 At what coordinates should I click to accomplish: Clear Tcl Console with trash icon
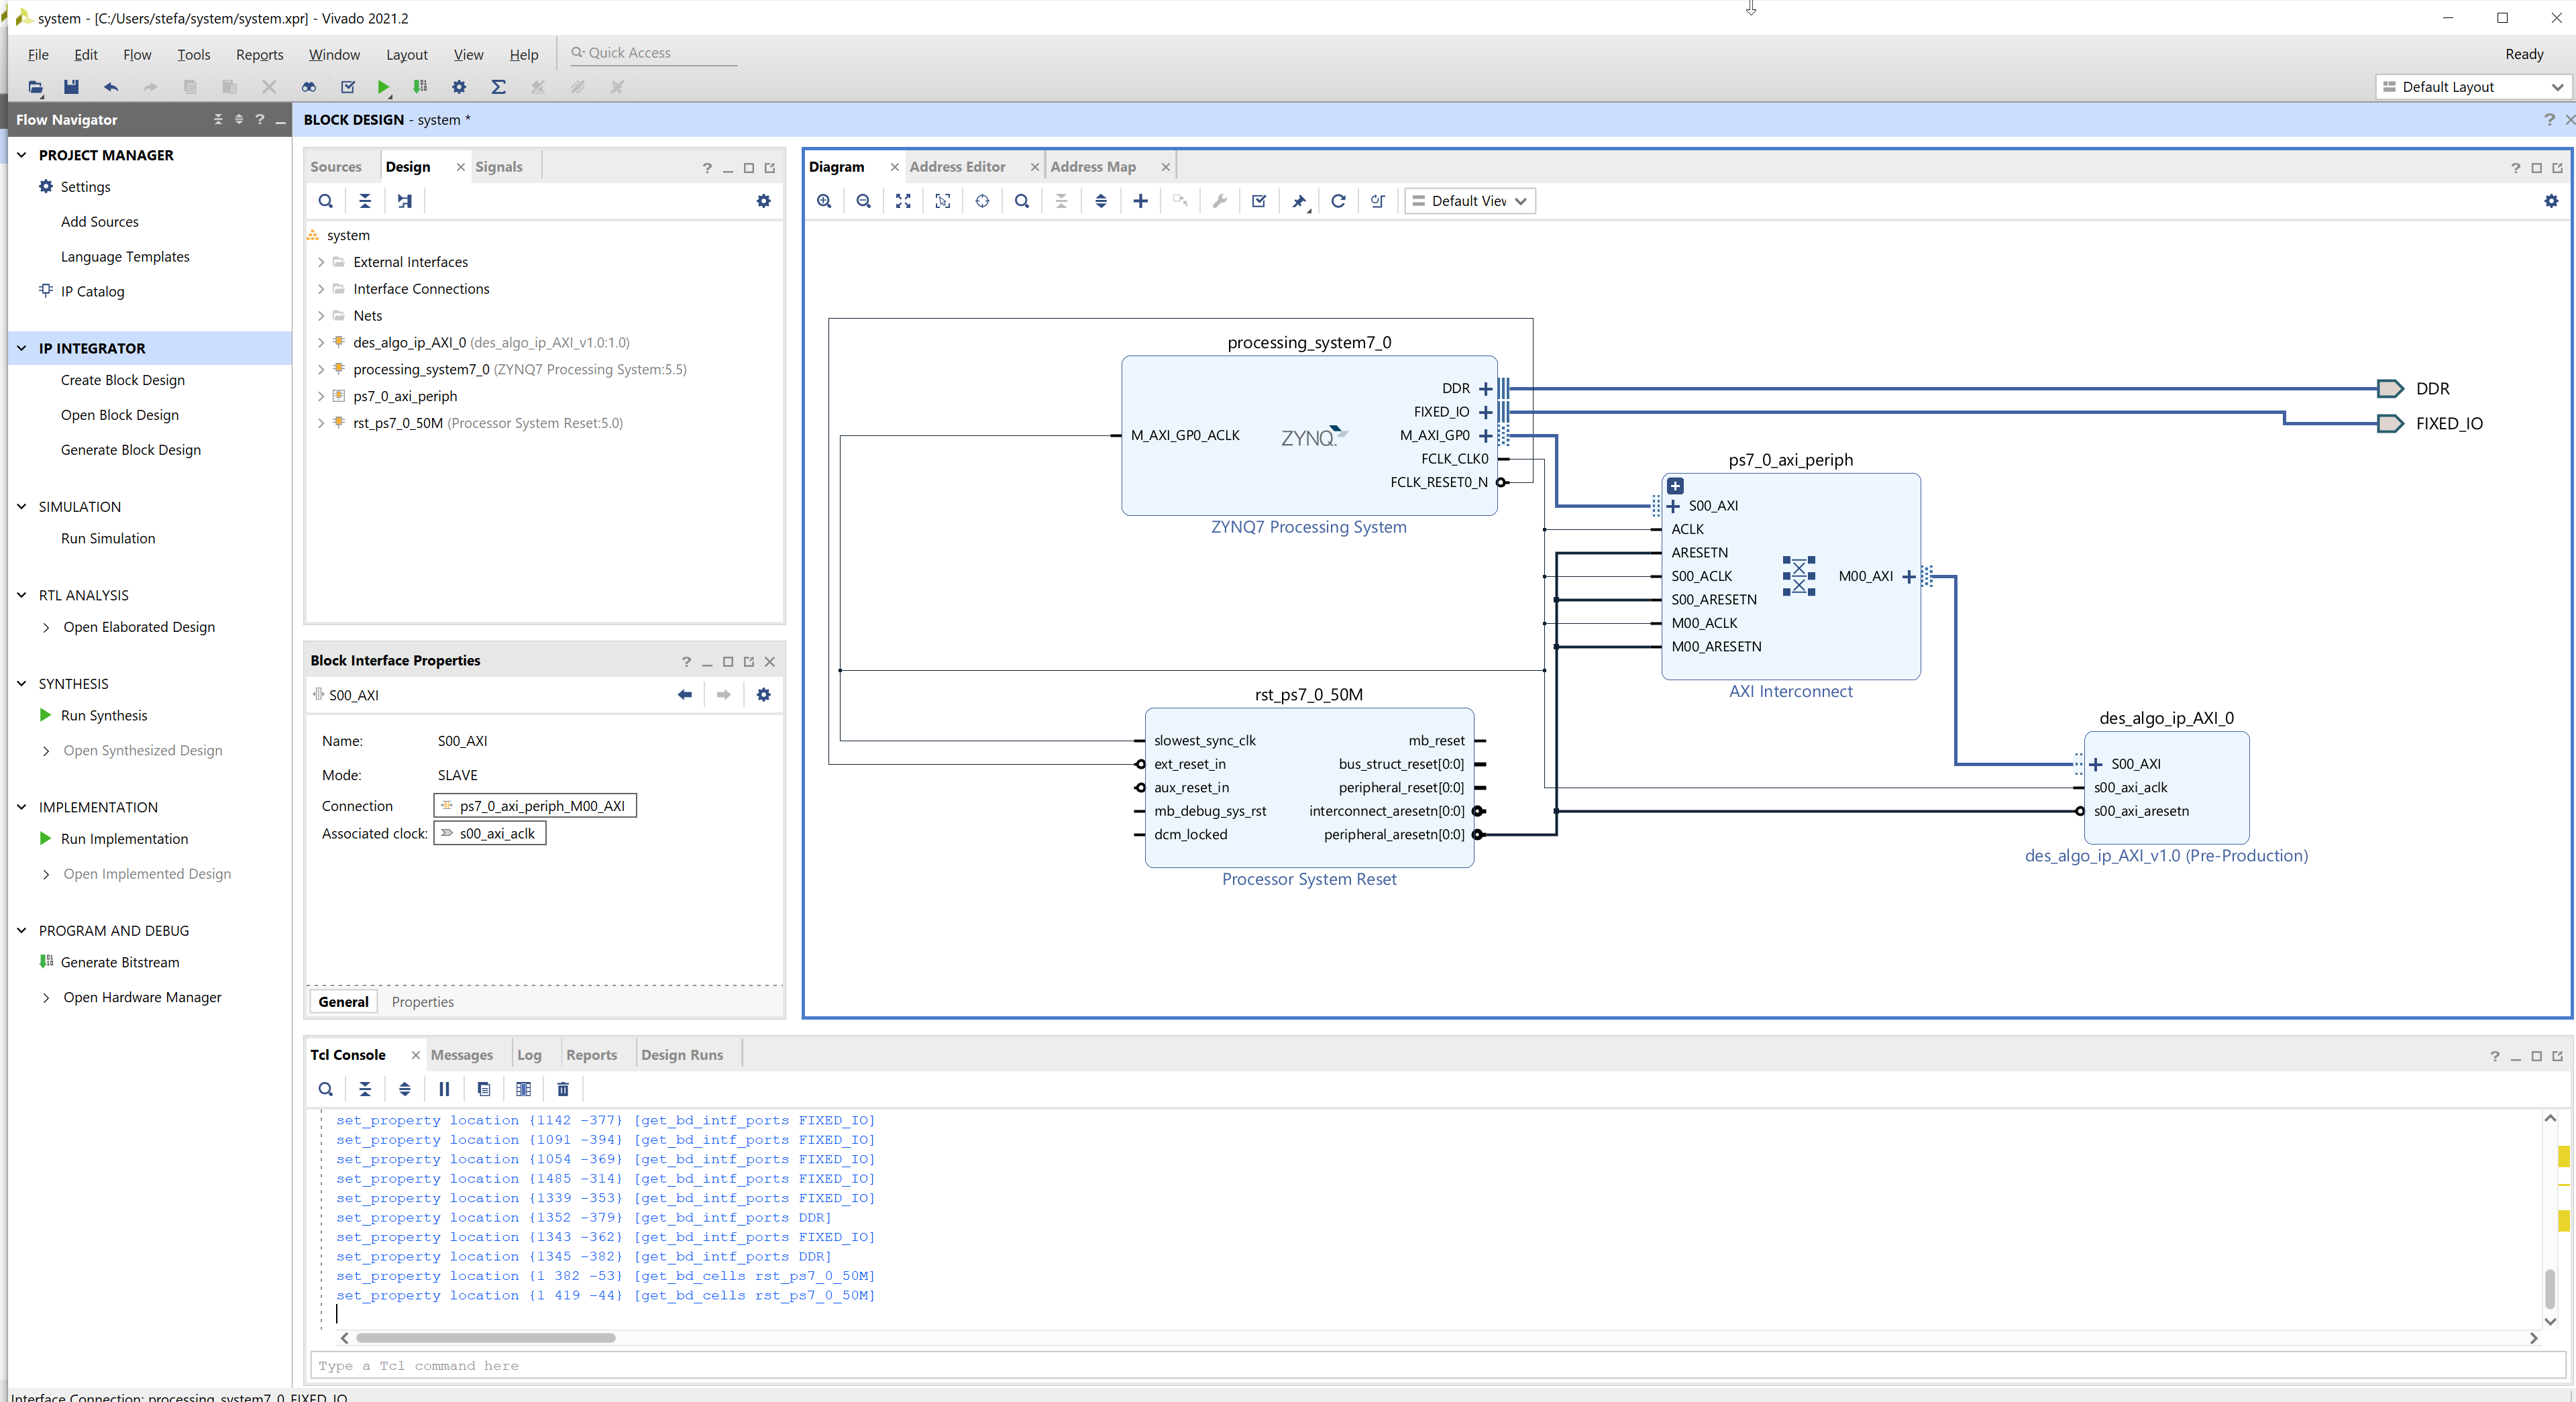pyautogui.click(x=563, y=1089)
